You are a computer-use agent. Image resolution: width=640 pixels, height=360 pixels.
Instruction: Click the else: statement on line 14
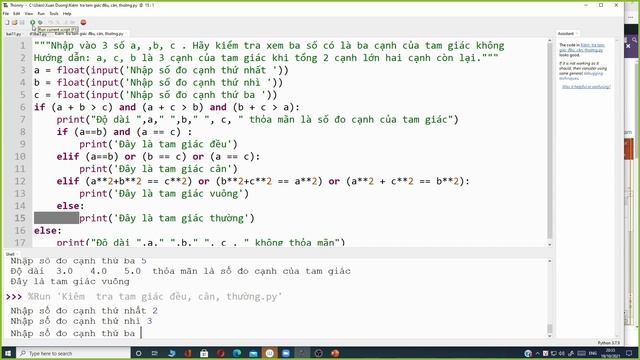(70, 206)
